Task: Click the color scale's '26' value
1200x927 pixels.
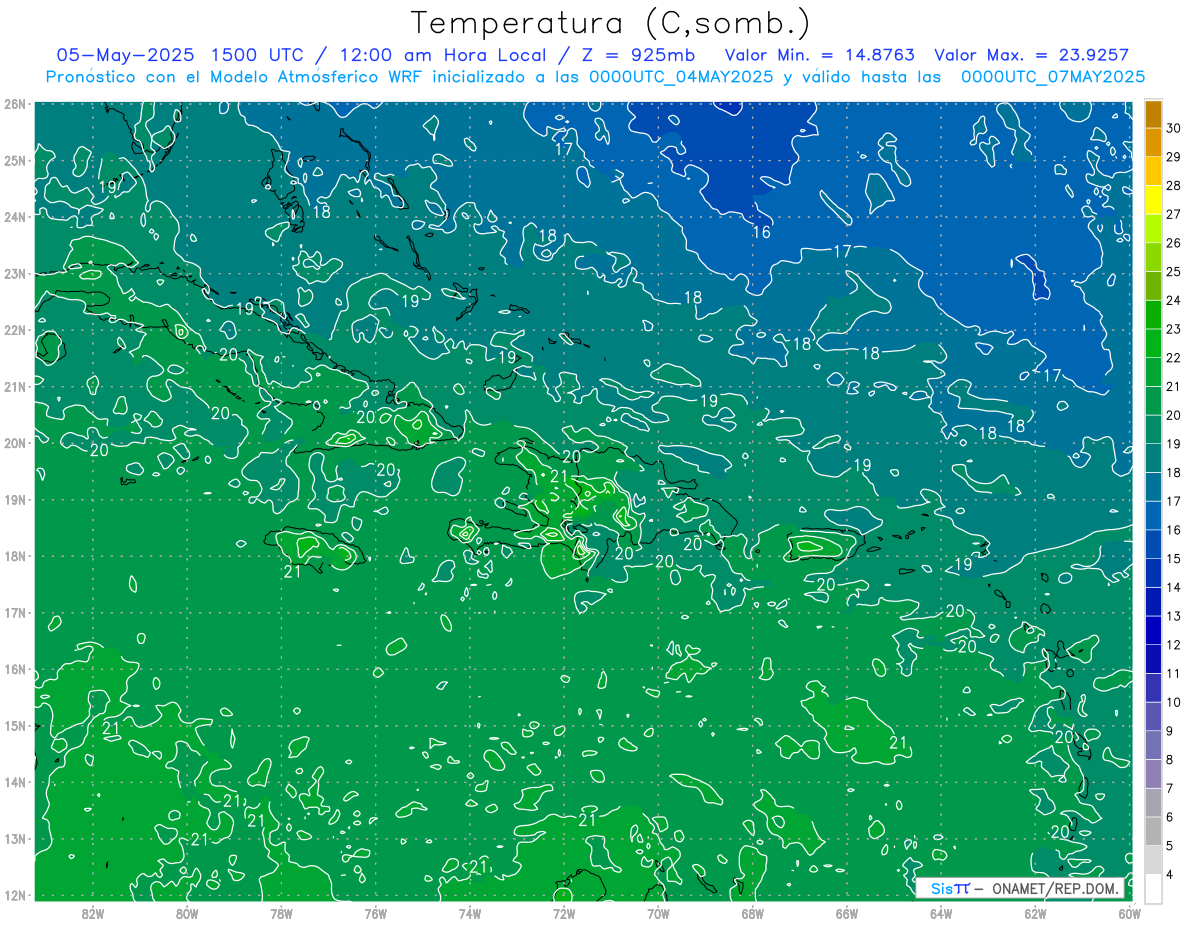Action: tap(1174, 243)
